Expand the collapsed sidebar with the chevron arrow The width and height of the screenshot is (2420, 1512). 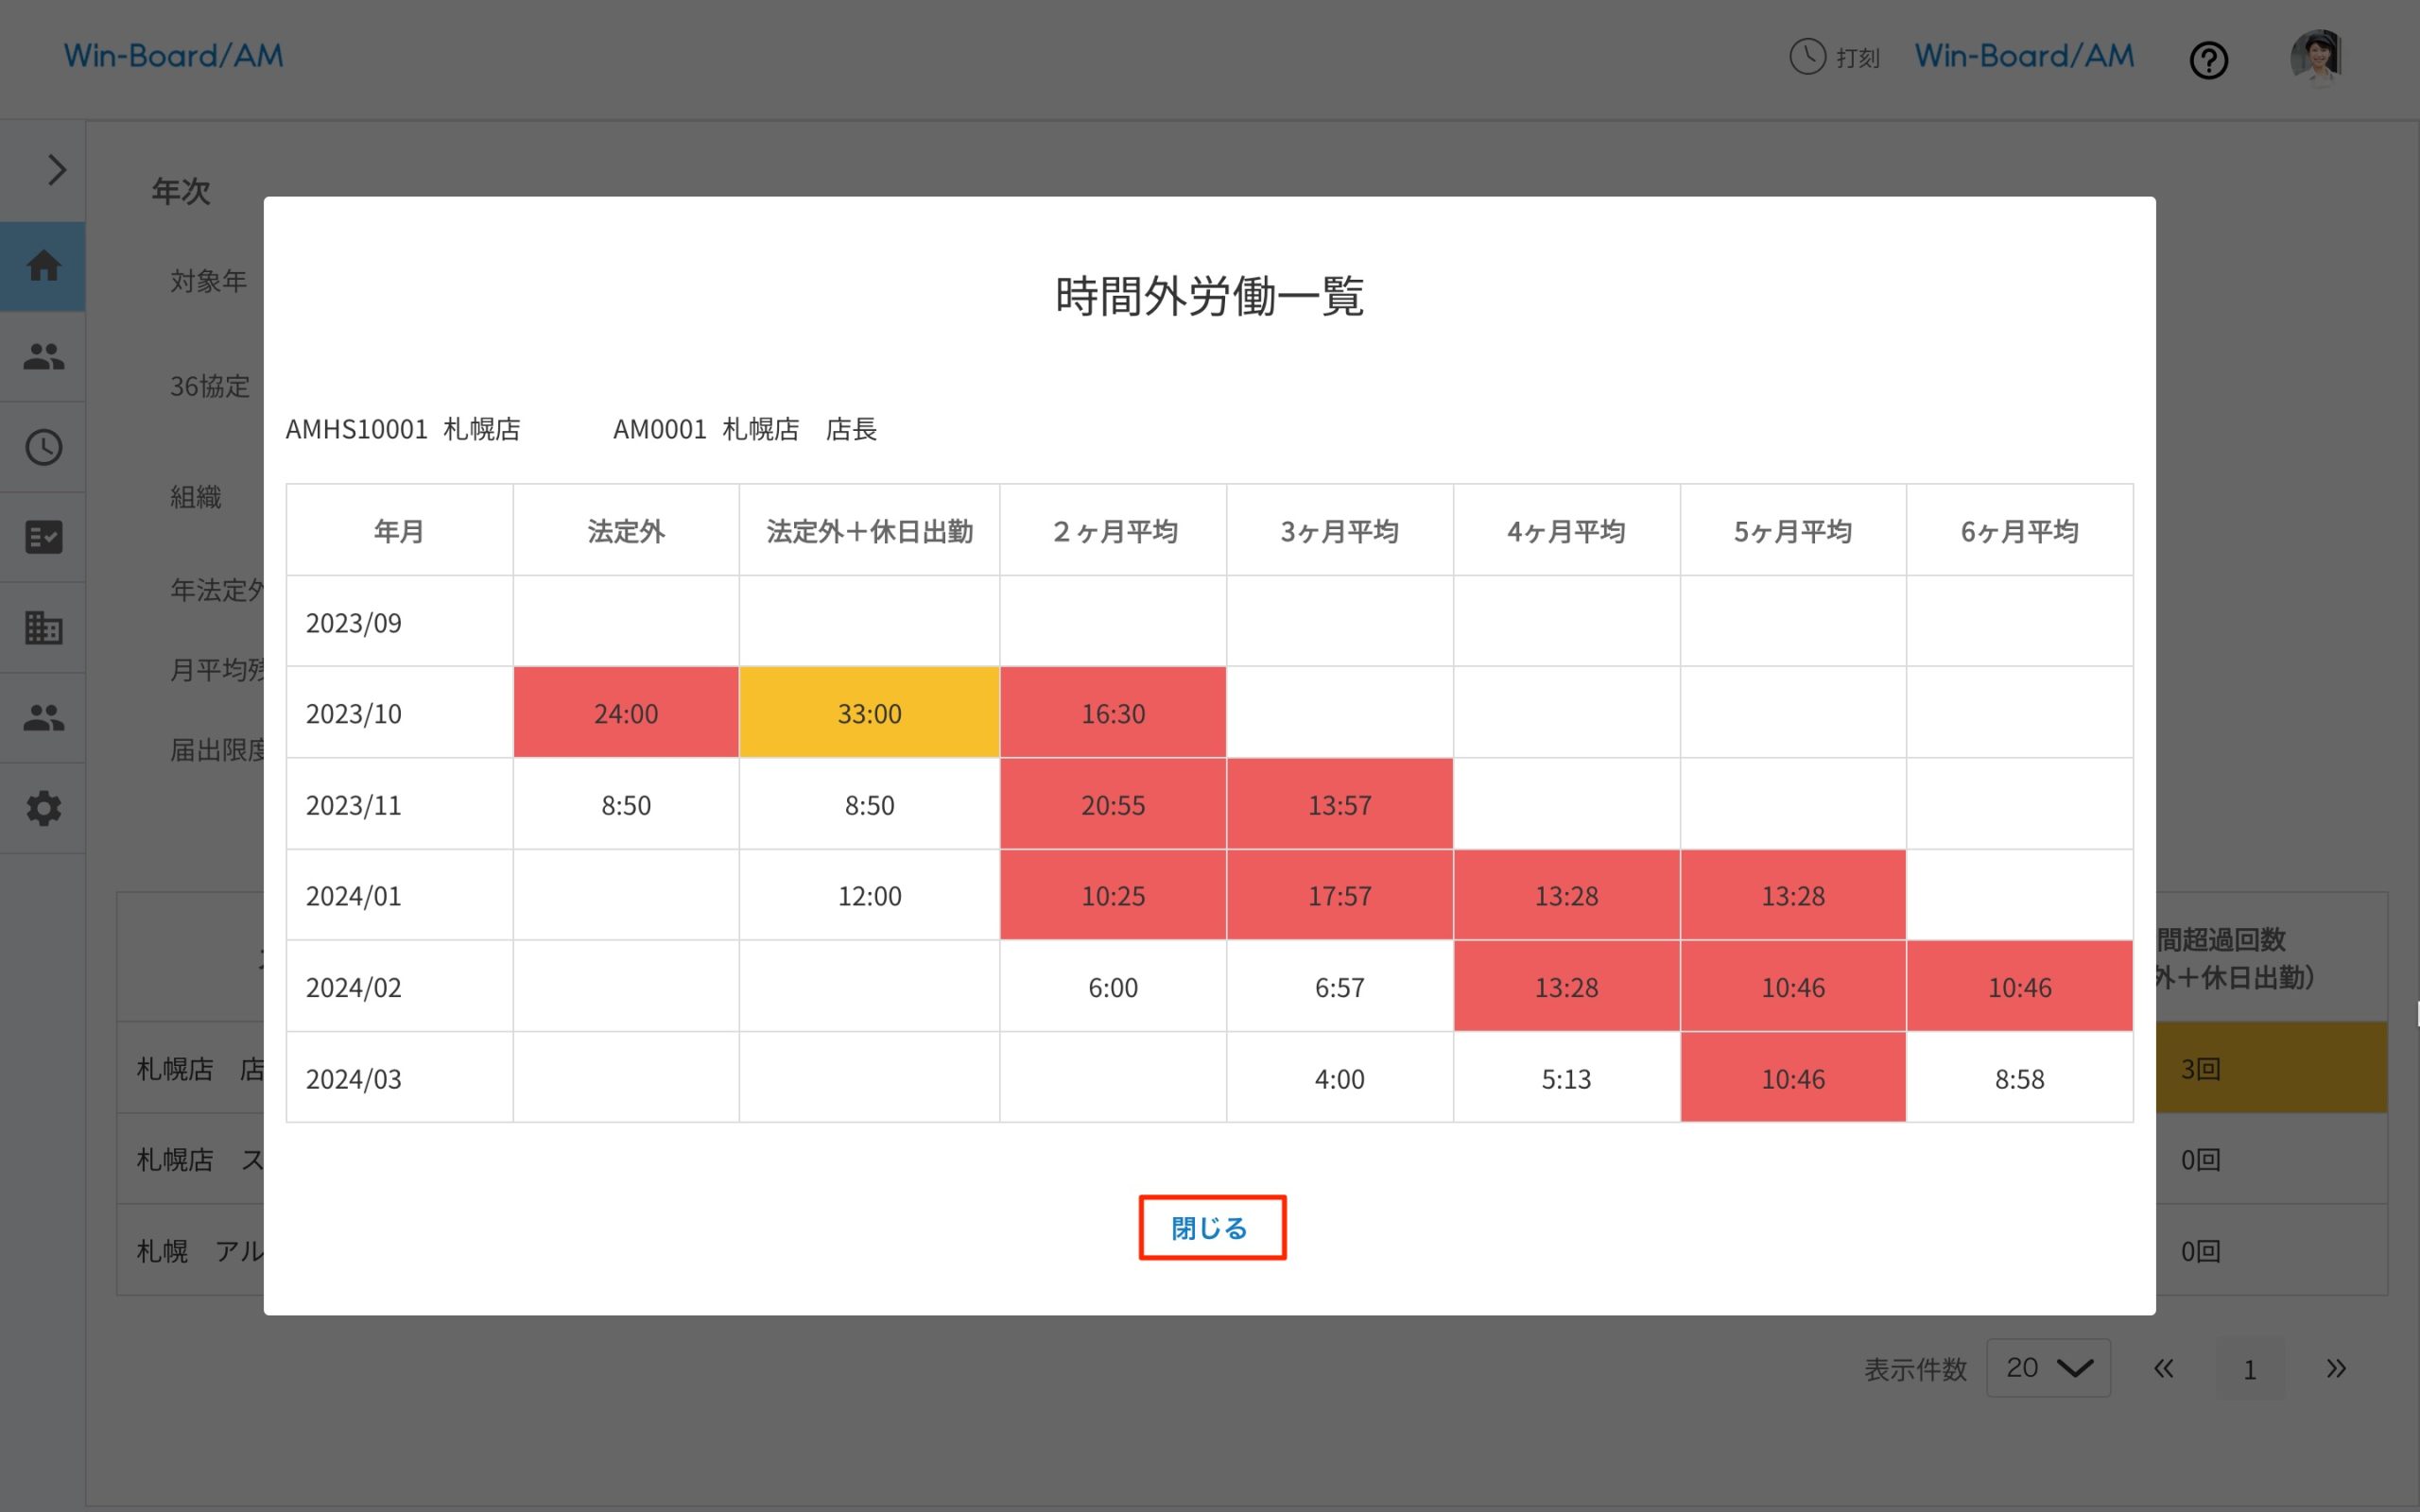point(54,170)
